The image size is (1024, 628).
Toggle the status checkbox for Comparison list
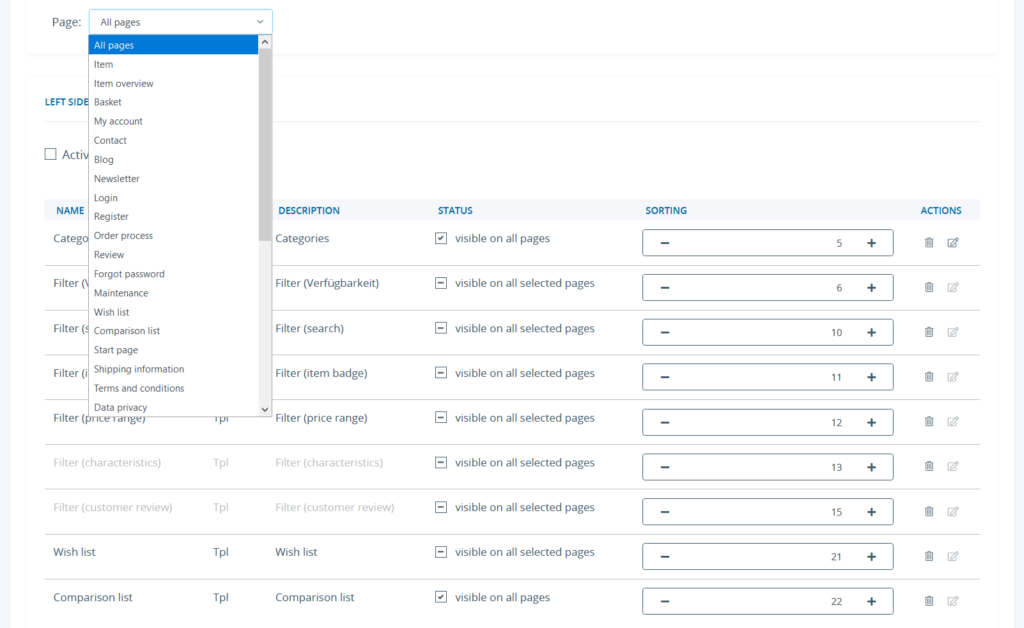tap(441, 596)
